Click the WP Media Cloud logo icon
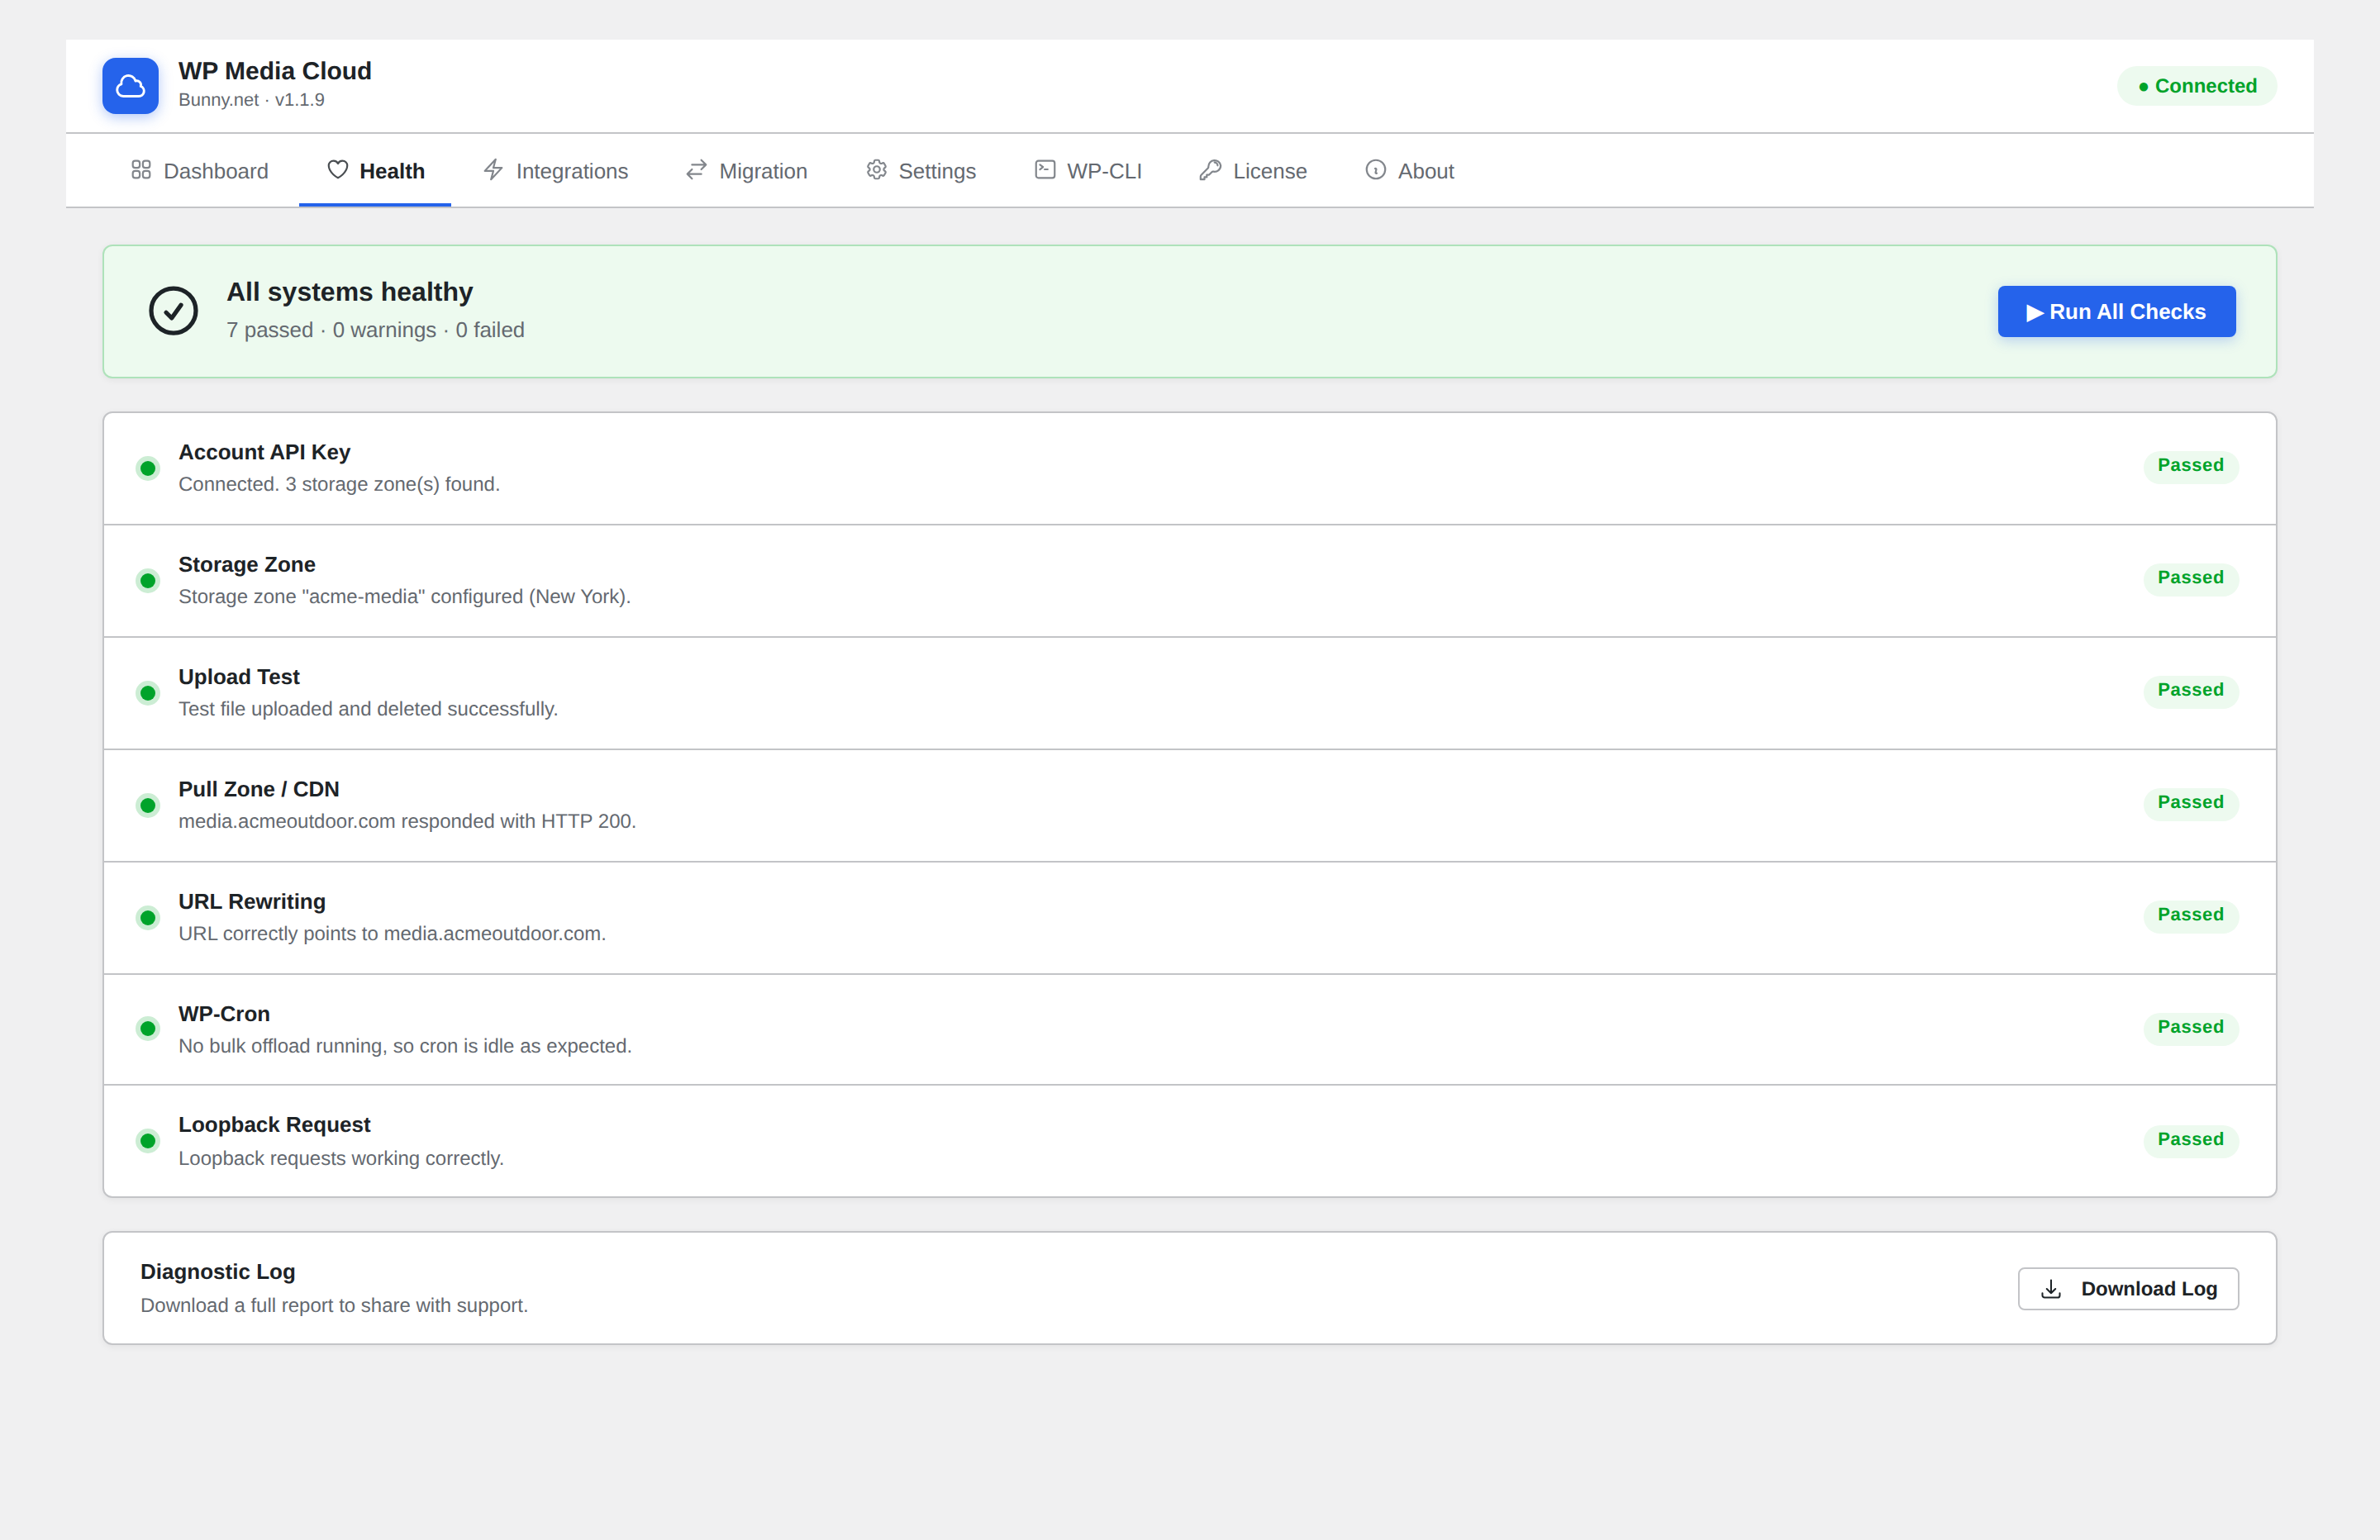 click(x=130, y=86)
